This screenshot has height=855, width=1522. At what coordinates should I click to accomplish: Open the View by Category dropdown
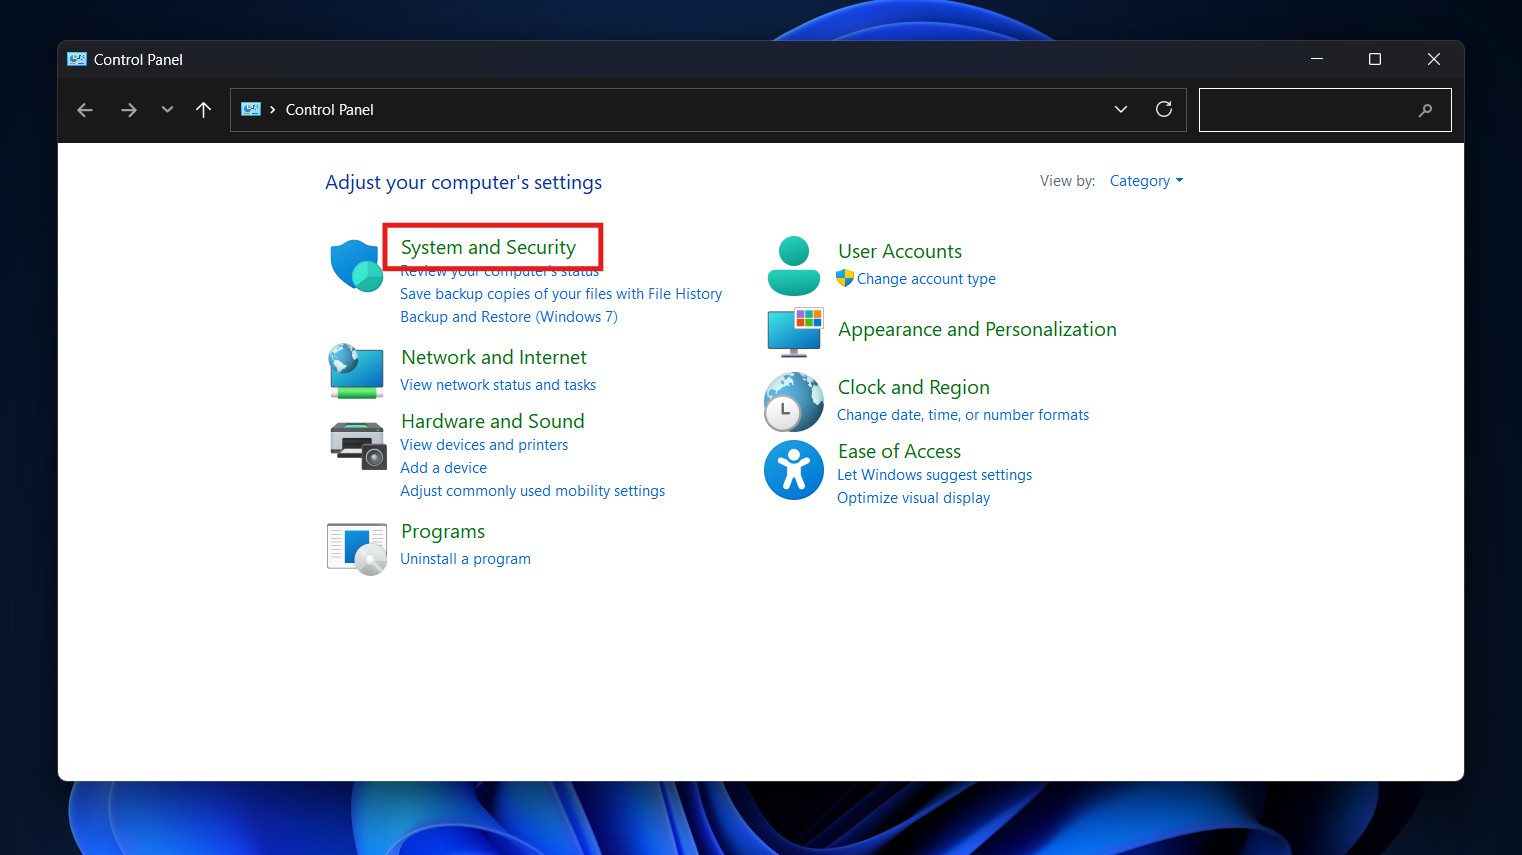coord(1145,180)
